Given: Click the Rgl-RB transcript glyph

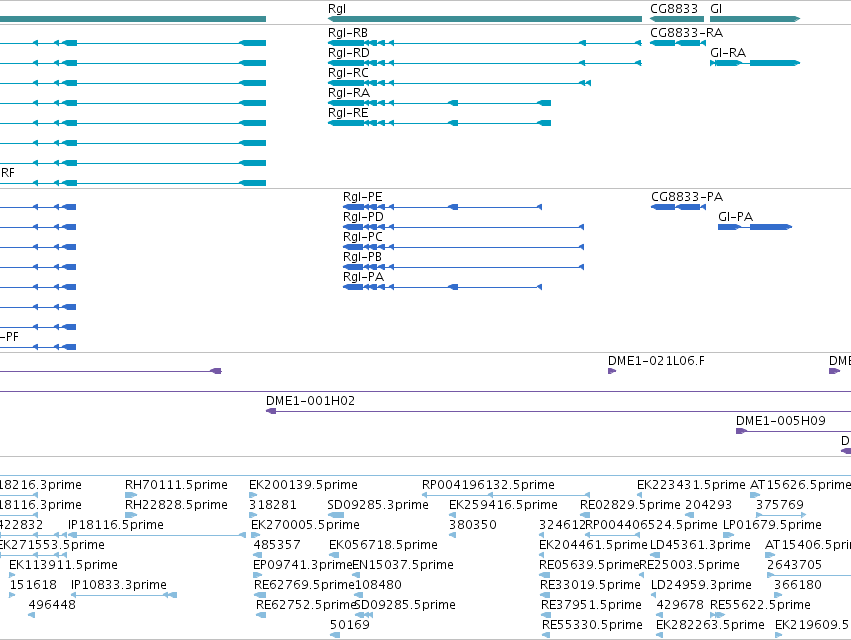Looking at the screenshot, I should tap(485, 43).
